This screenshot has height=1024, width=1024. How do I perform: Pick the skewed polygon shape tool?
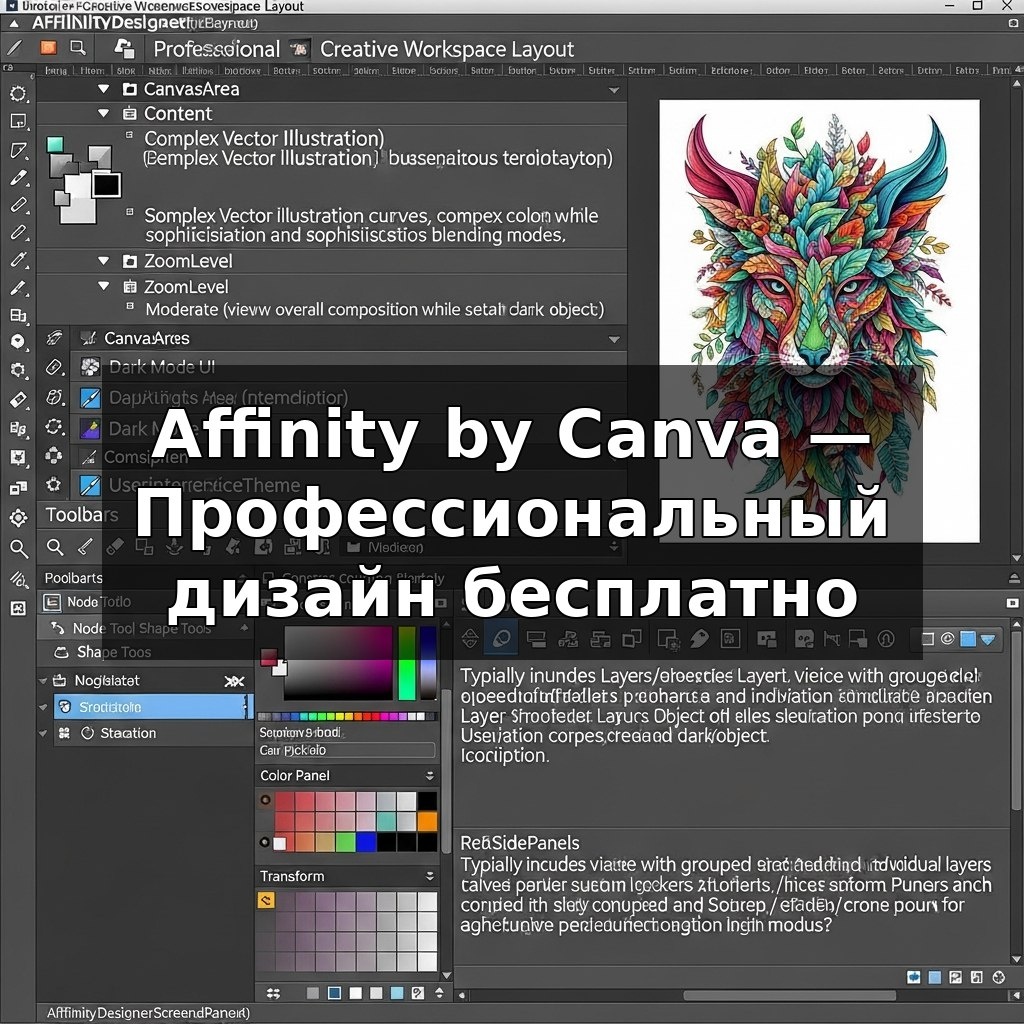[18, 150]
